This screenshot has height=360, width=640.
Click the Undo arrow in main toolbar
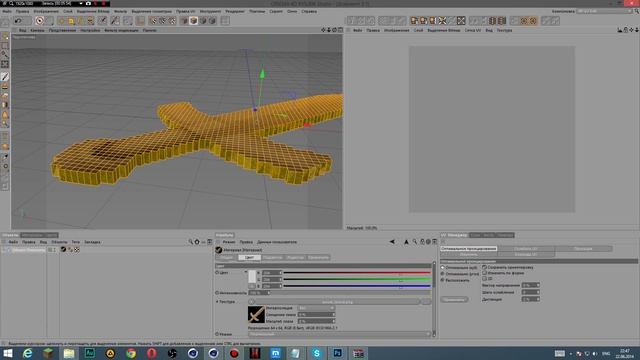click(x=18, y=21)
